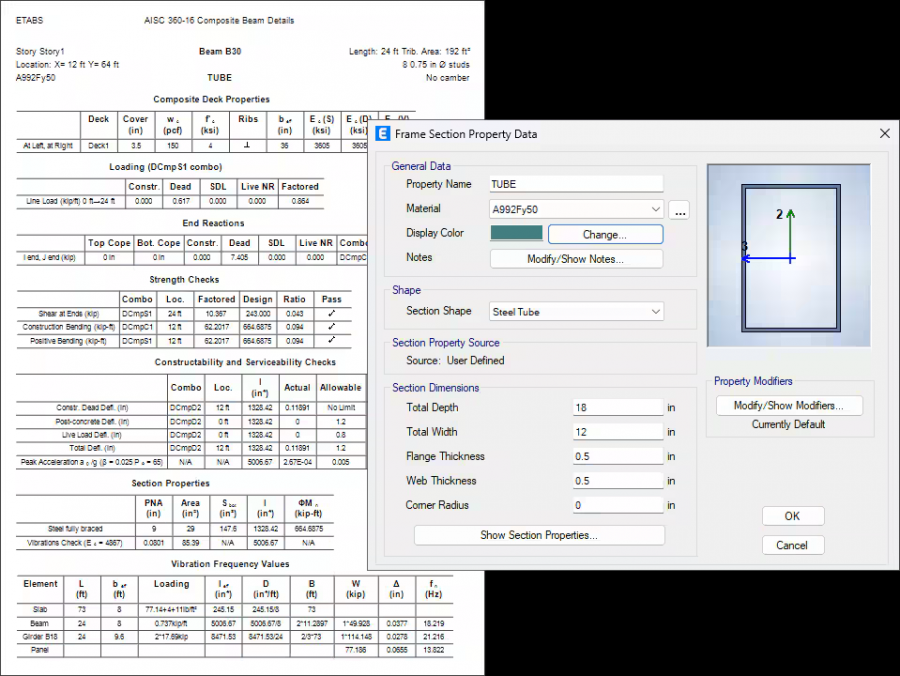Viewport: 900px width, 676px height.
Task: Click the Peak Acceleration row label
Action: click(92, 462)
